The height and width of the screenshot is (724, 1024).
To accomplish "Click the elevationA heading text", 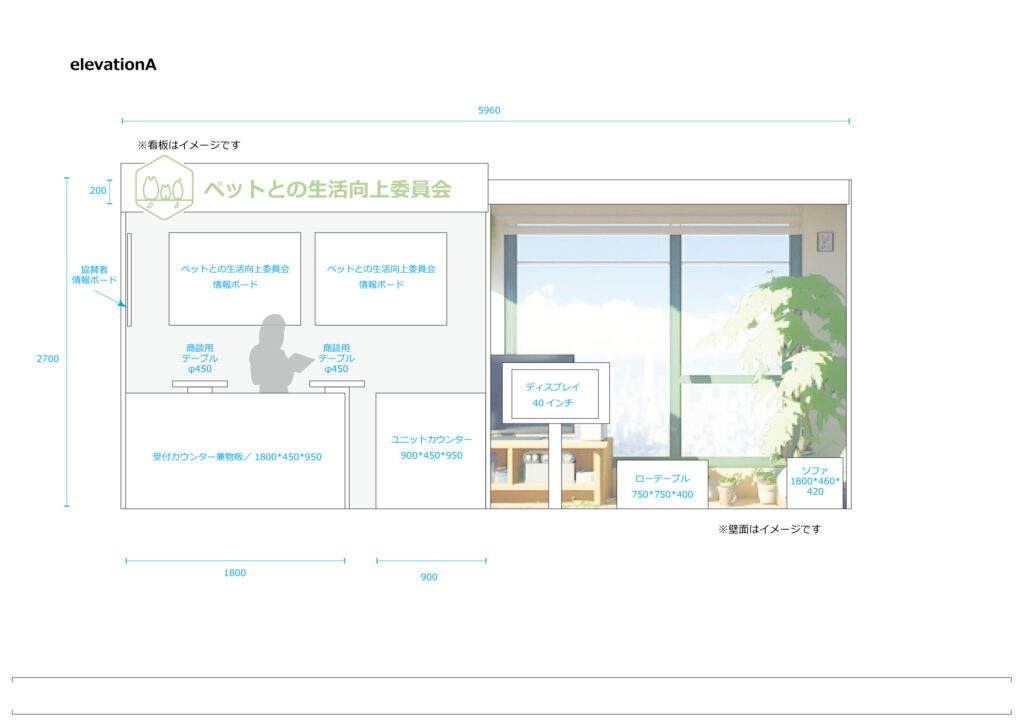I will (x=113, y=65).
